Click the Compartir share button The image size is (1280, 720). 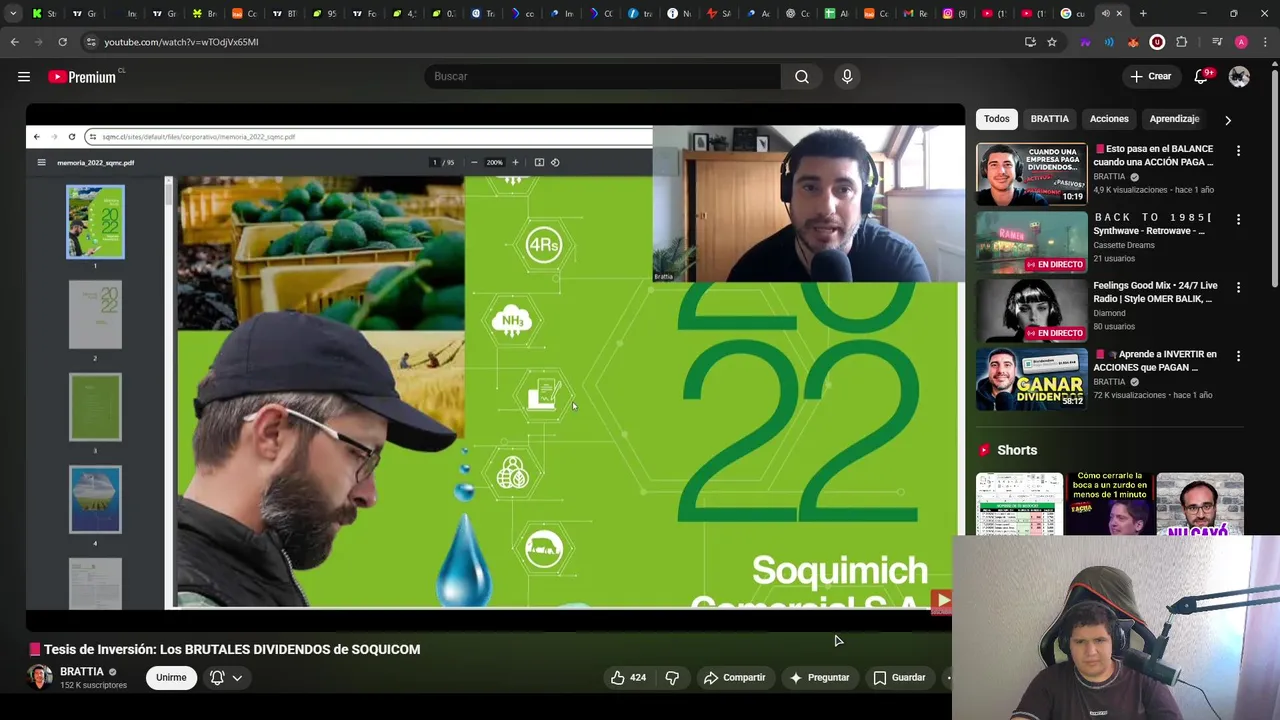(735, 678)
